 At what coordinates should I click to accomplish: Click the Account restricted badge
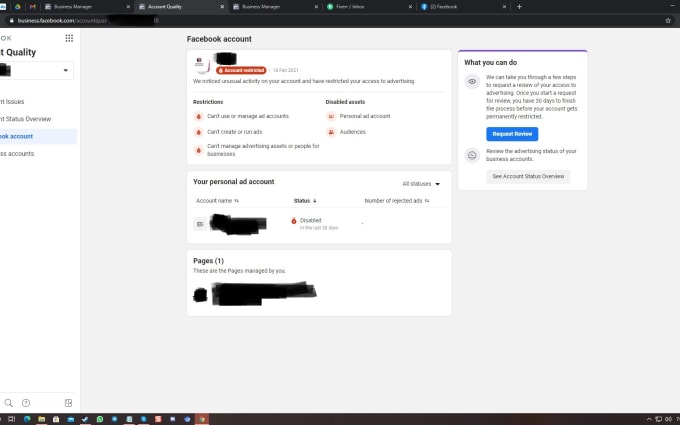pos(241,70)
